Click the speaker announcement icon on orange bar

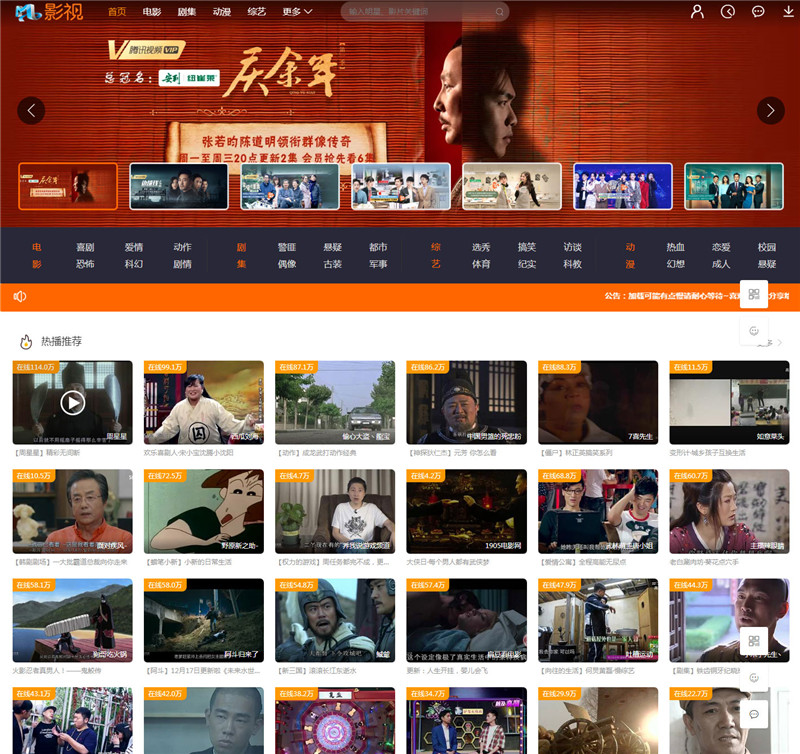(19, 297)
